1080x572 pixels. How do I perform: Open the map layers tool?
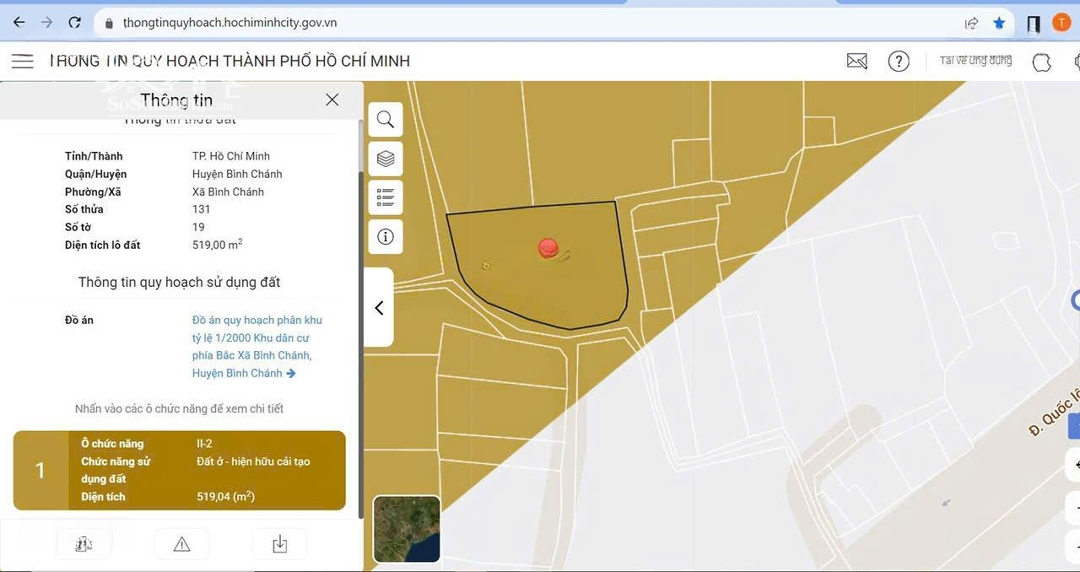pyautogui.click(x=385, y=159)
